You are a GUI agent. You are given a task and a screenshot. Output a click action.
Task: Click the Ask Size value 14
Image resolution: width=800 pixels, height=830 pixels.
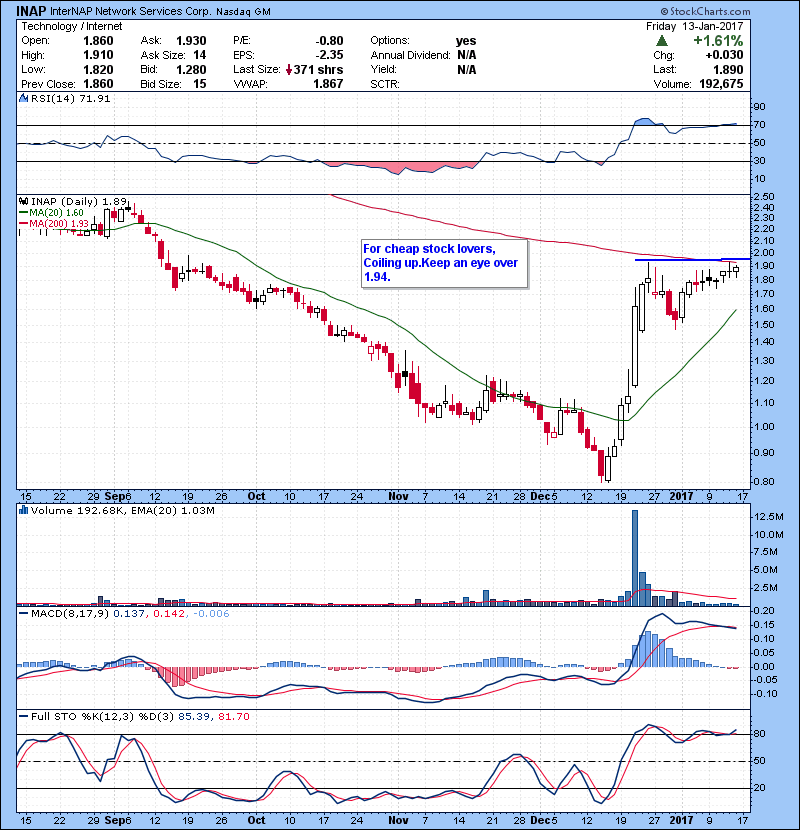click(x=200, y=55)
